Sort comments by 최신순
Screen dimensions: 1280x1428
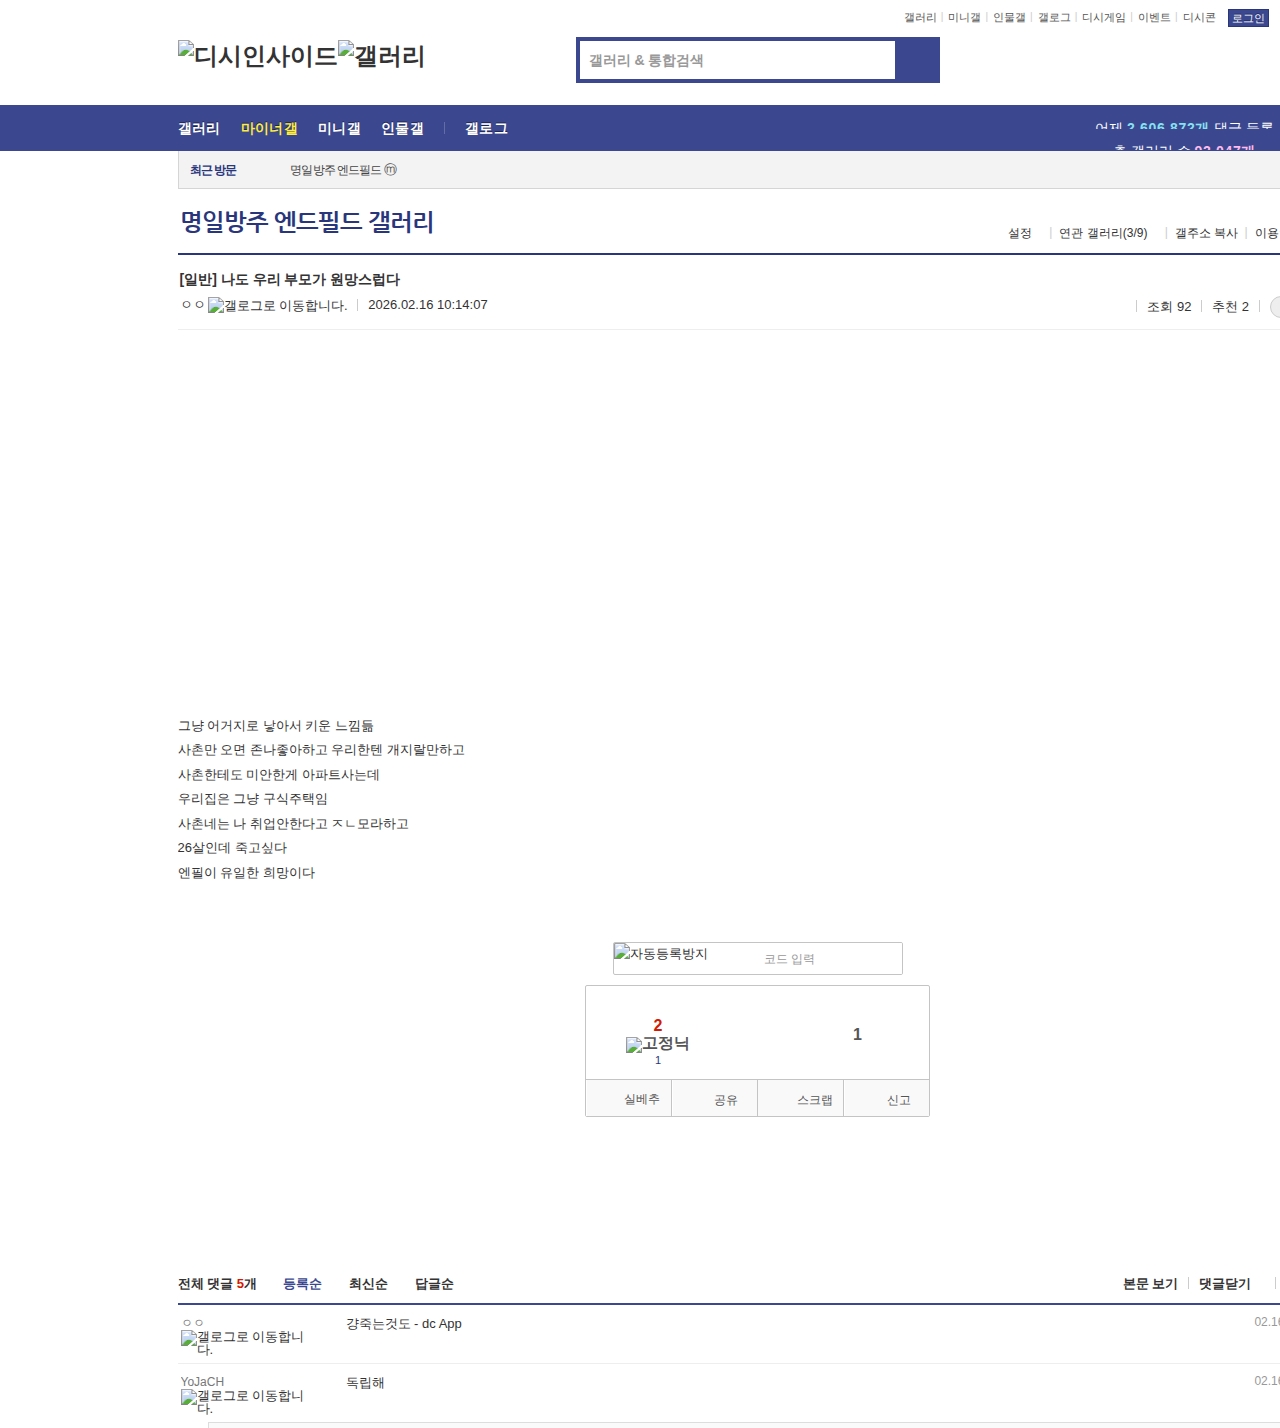click(368, 1284)
